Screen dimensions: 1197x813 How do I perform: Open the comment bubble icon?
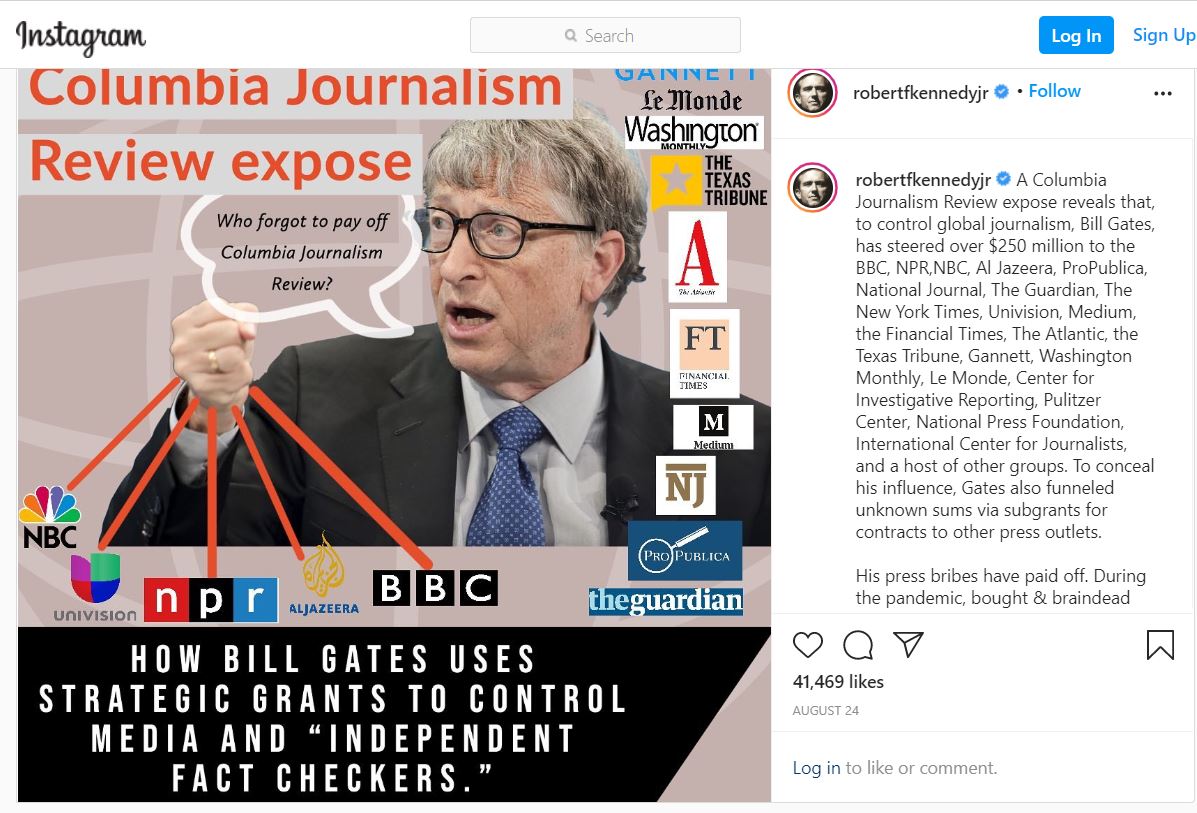858,645
